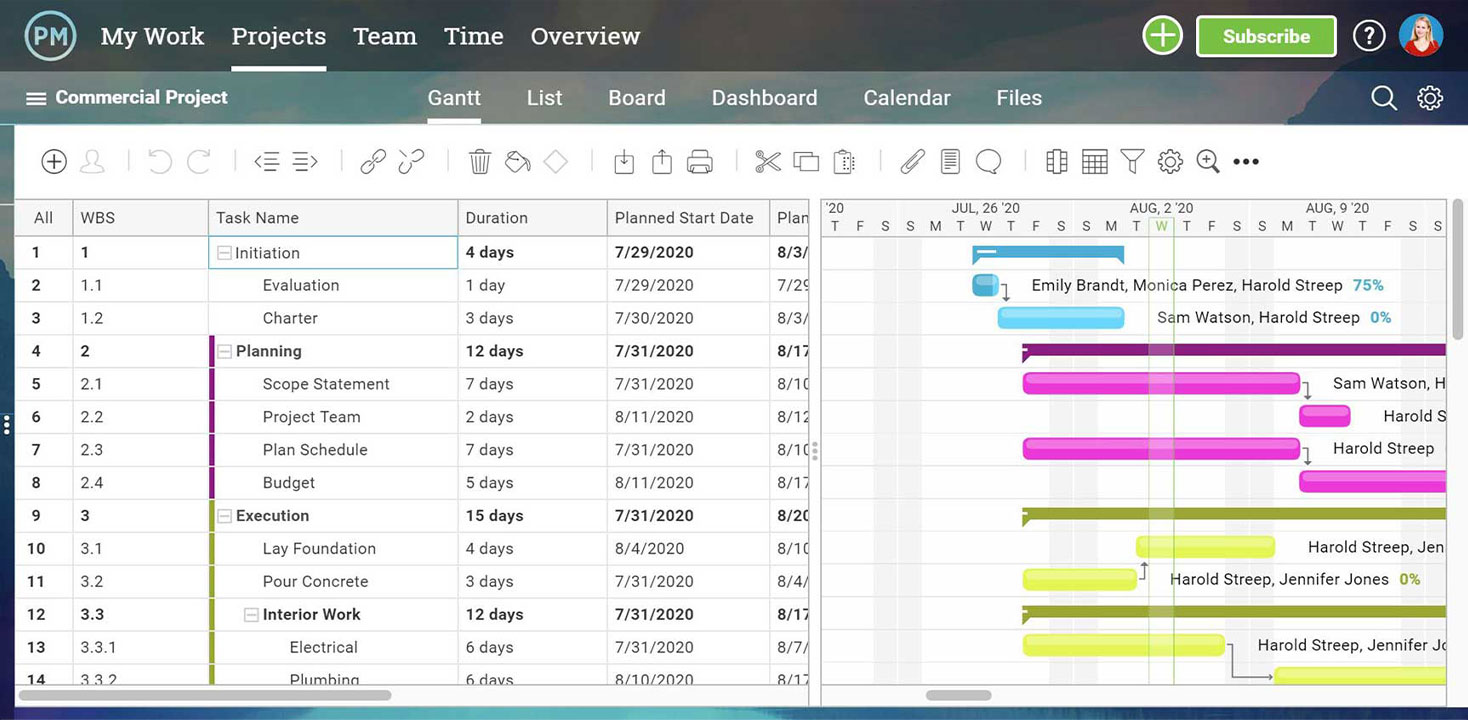
Task: Click the export upload icon
Action: click(x=662, y=161)
